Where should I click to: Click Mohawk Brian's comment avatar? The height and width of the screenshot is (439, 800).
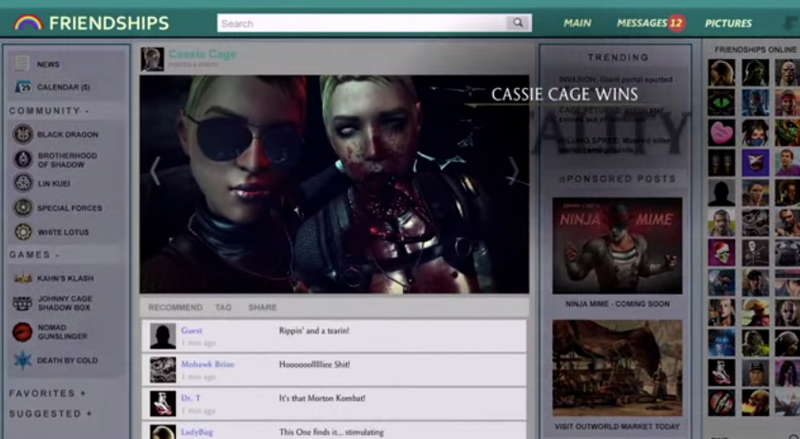(x=163, y=370)
